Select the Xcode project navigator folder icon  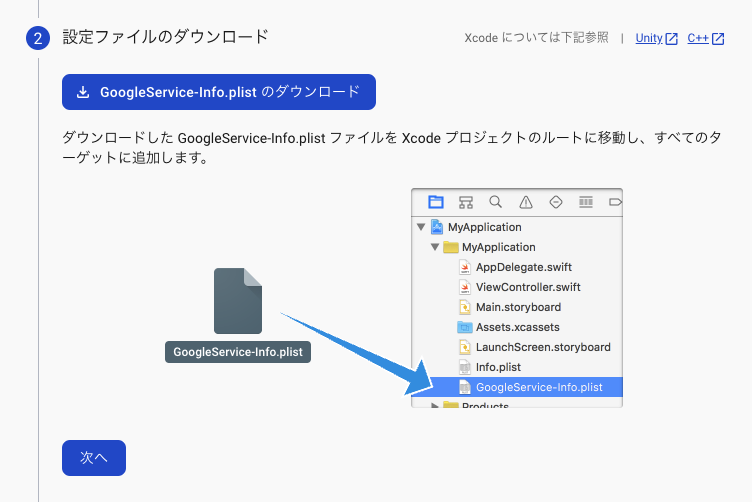(435, 202)
